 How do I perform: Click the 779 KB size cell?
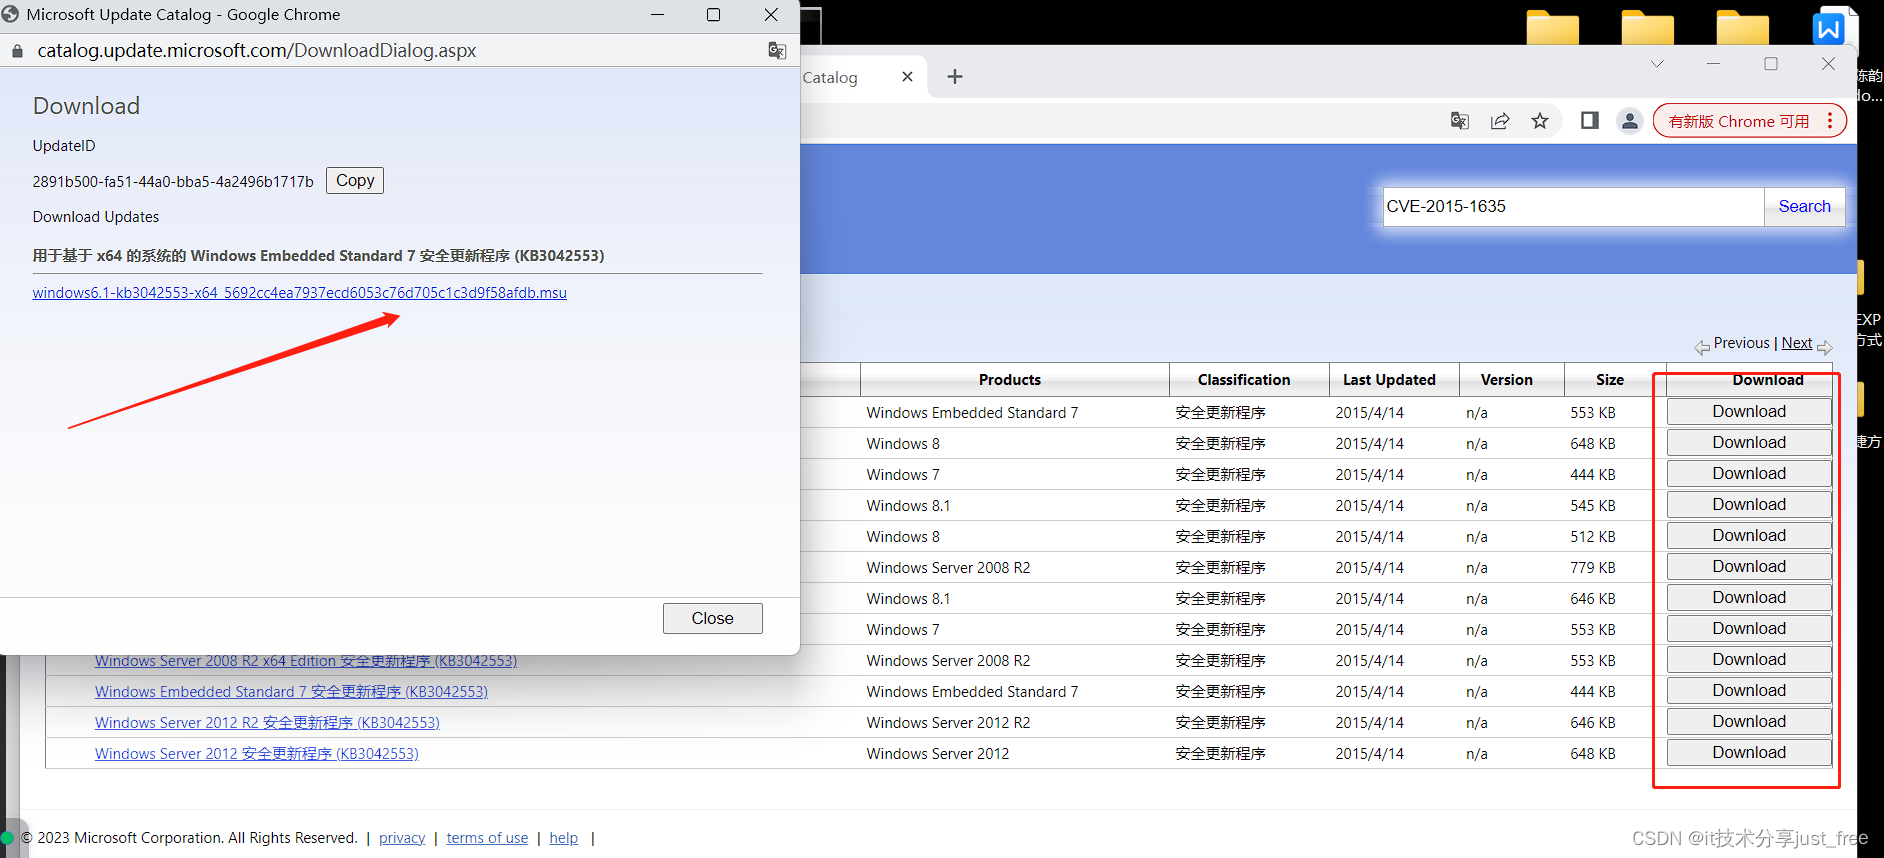point(1593,568)
